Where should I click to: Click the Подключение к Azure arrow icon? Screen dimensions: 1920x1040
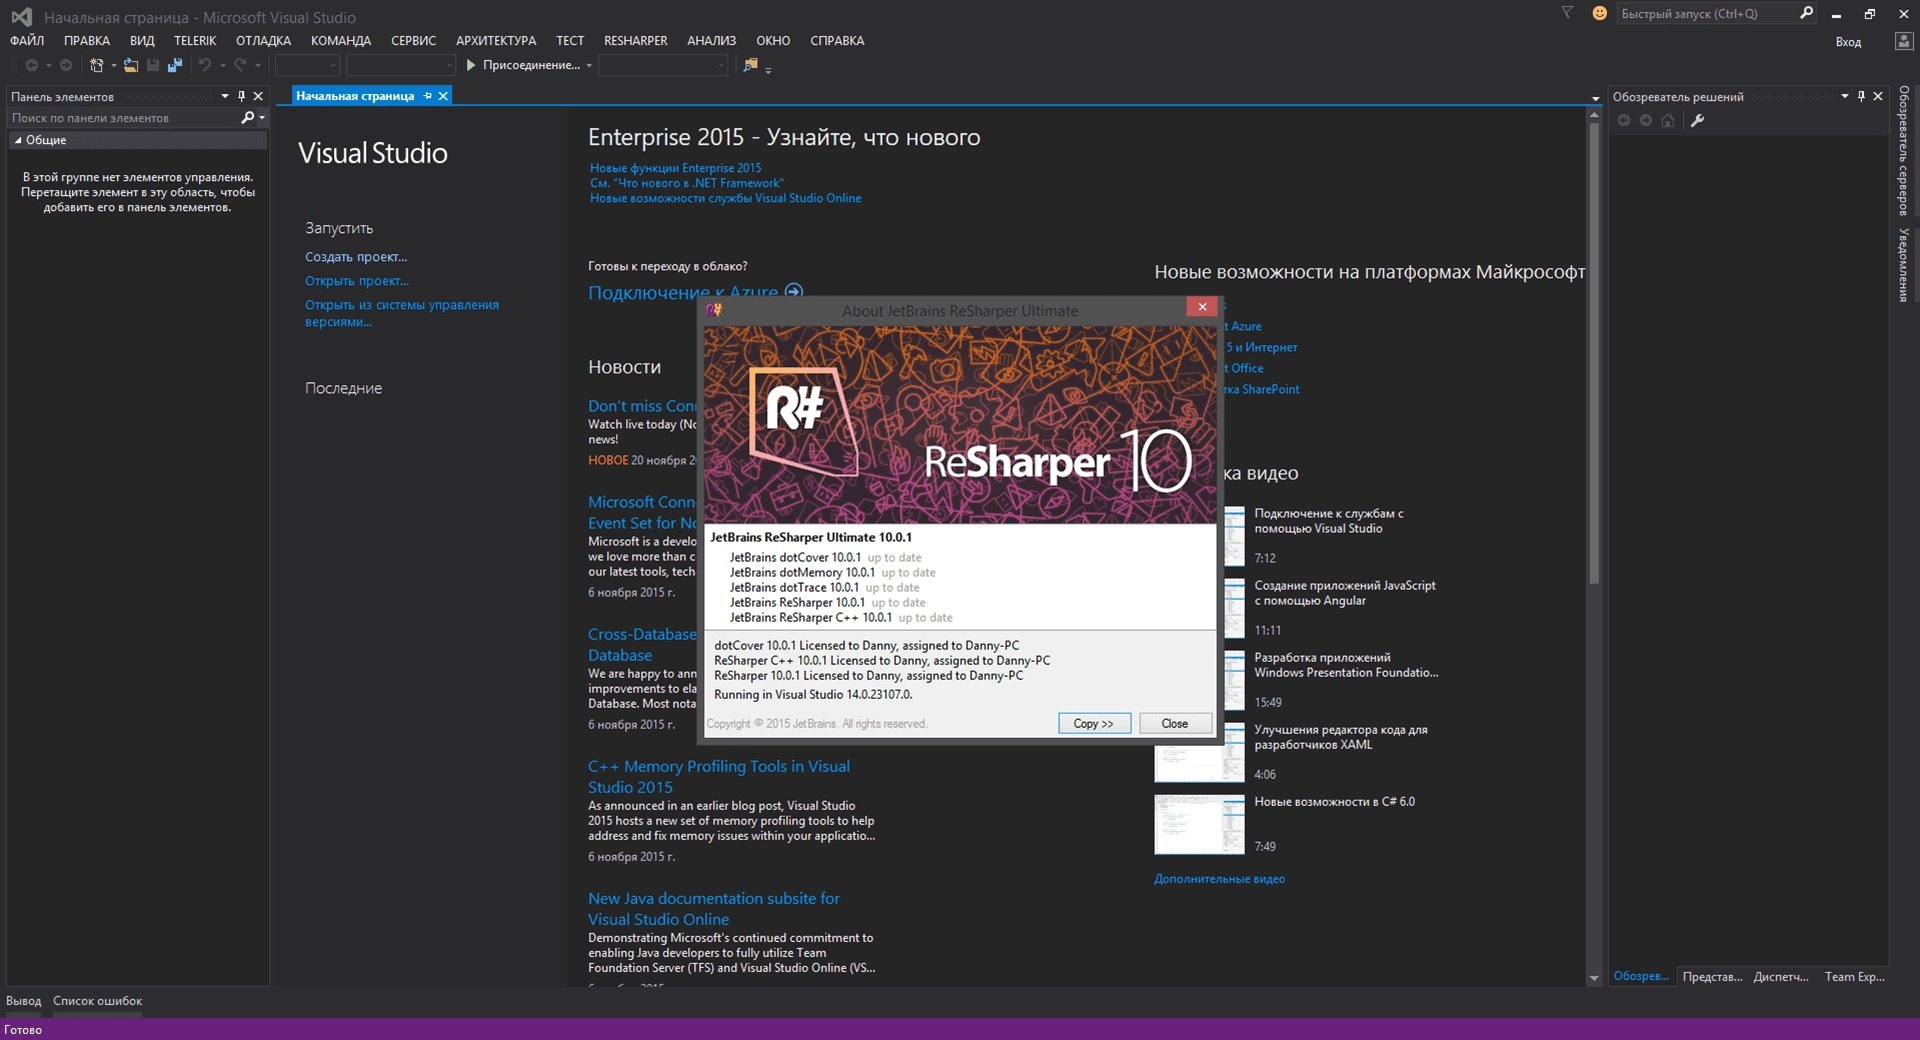[x=794, y=291]
